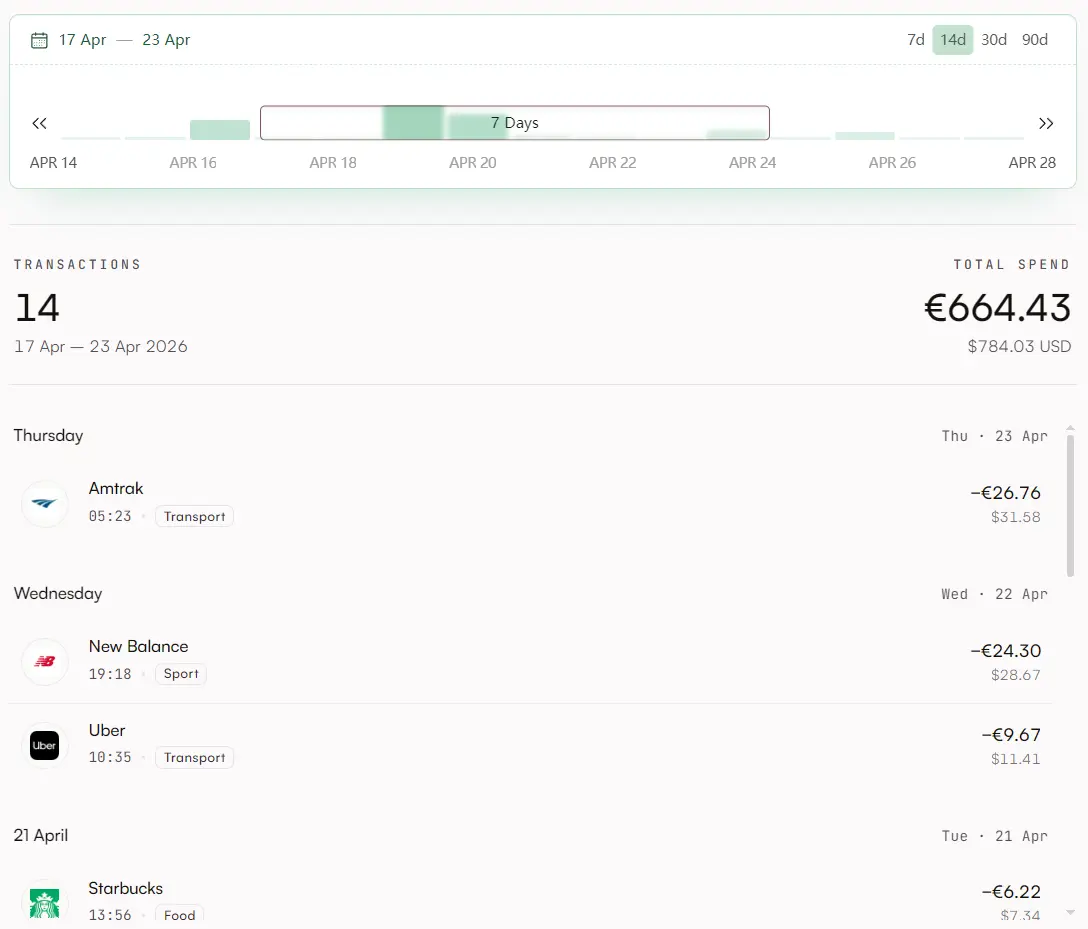Click the Starbucks merchant logo
Image resolution: width=1088 pixels, height=929 pixels.
coord(44,900)
